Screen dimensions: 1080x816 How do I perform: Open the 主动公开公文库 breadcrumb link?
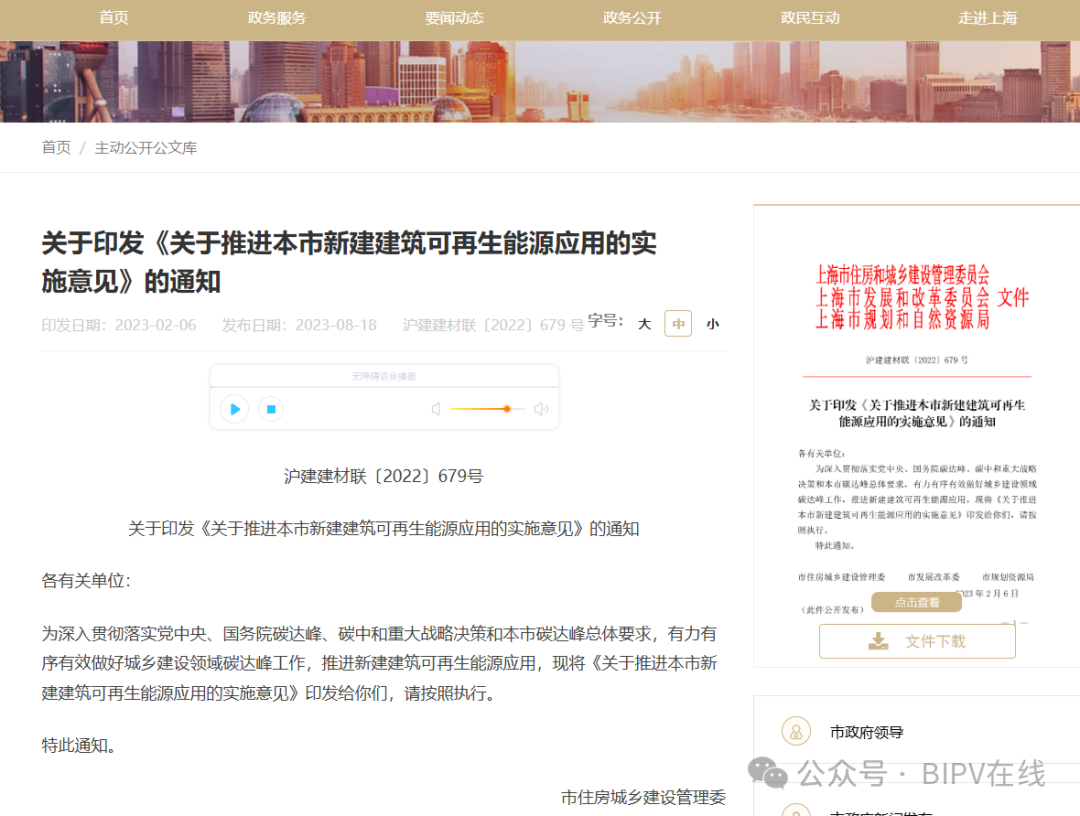coord(146,148)
